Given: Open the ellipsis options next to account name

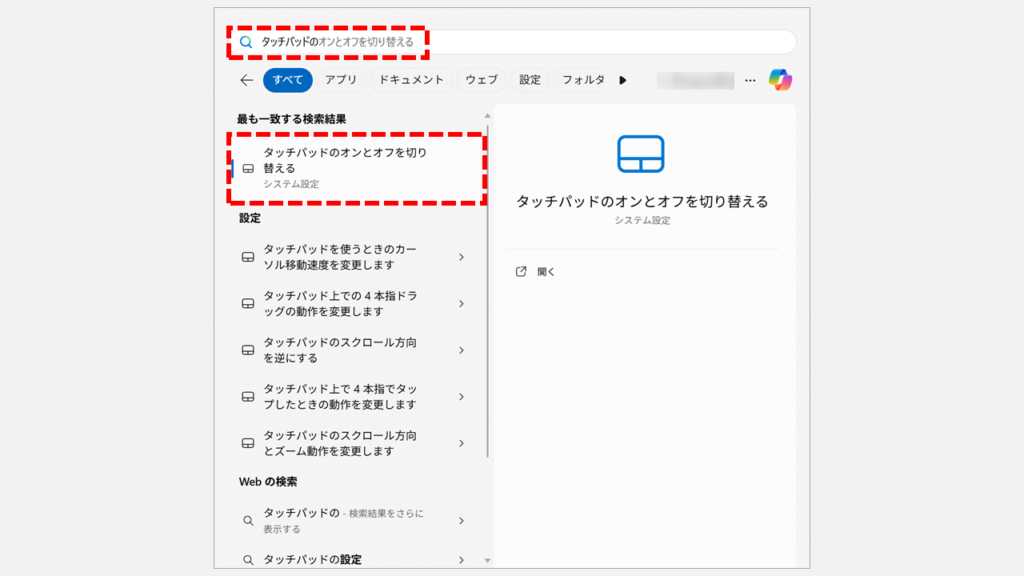Looking at the screenshot, I should click(x=750, y=80).
